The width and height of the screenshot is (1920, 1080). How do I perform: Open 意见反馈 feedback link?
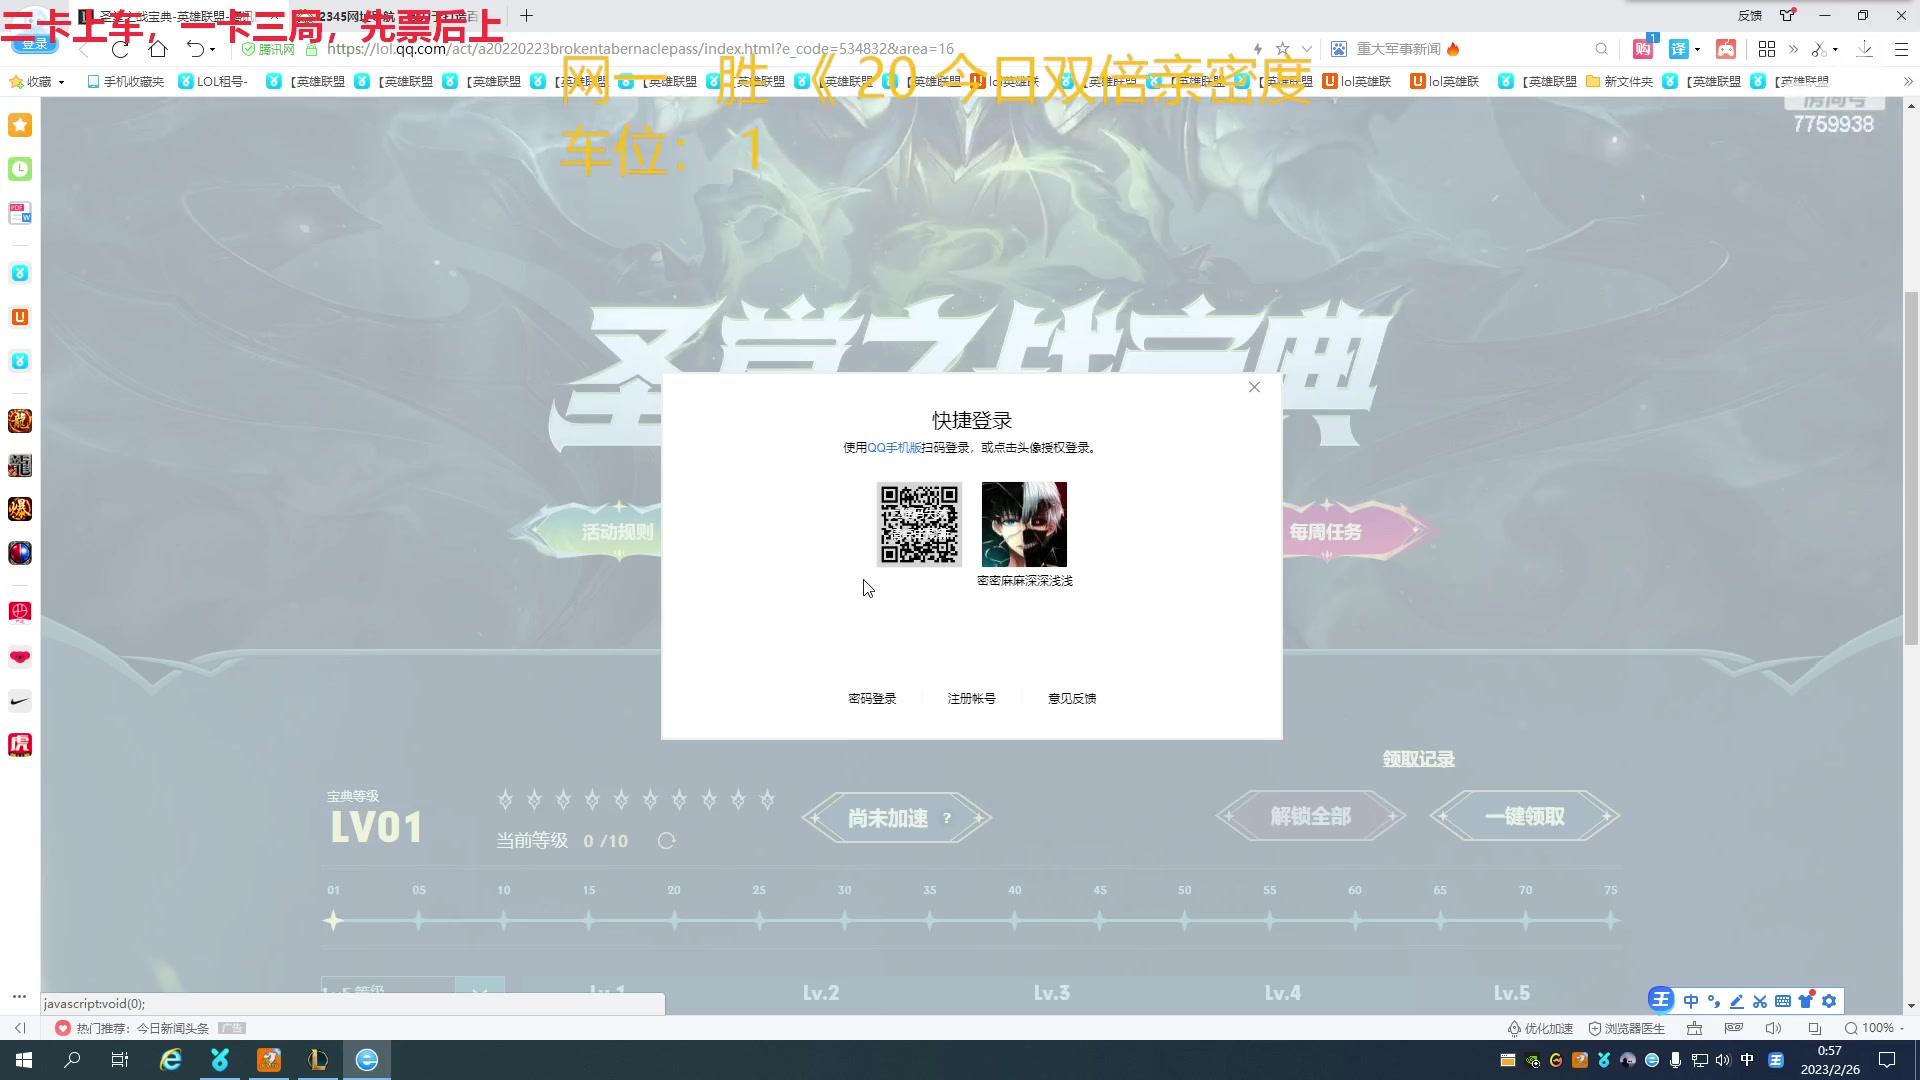click(1072, 698)
